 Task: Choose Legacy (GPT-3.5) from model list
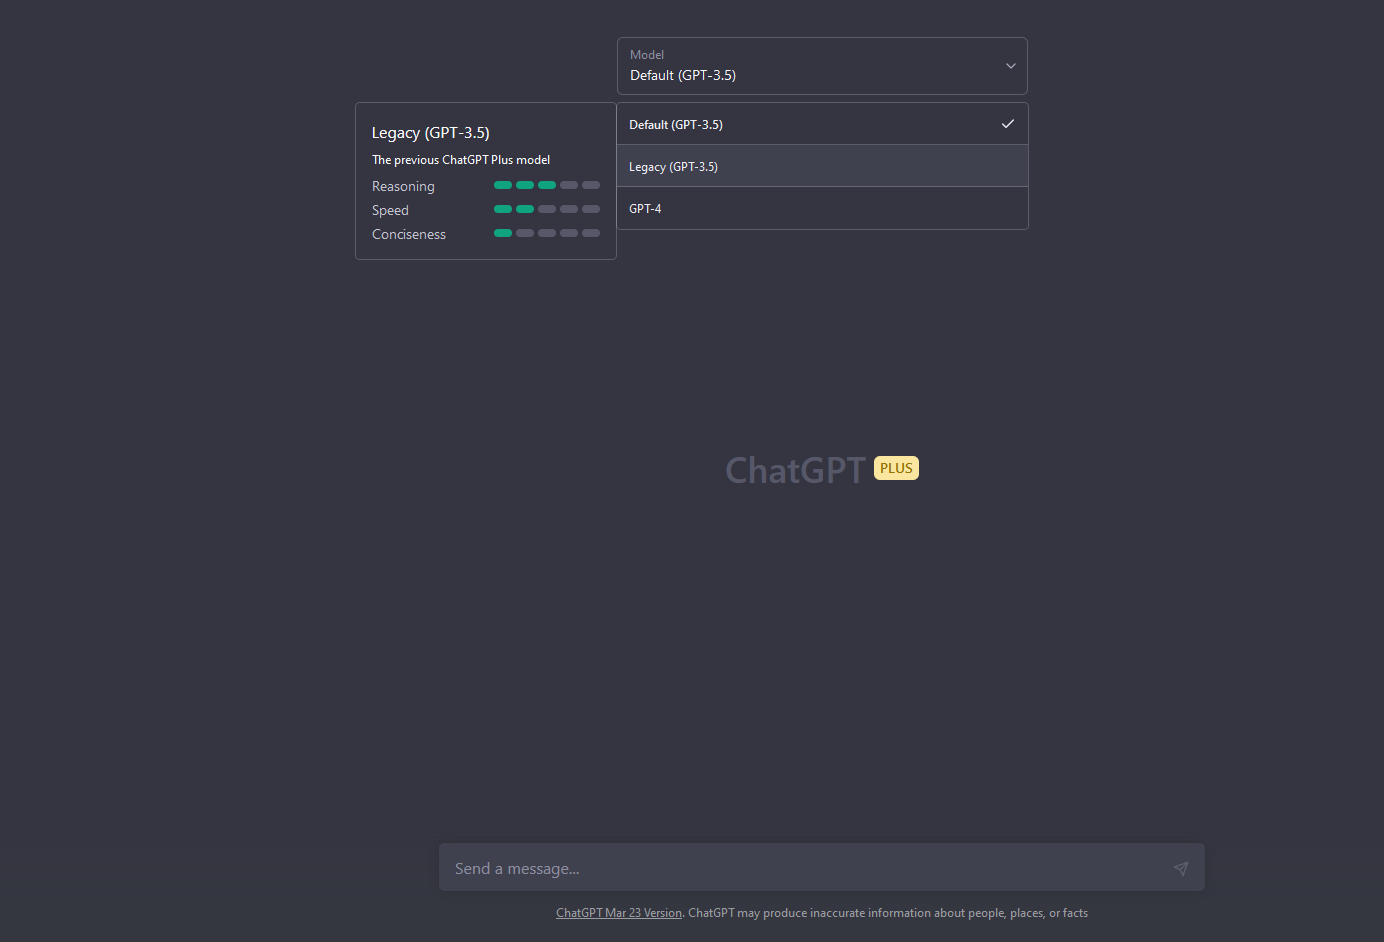(x=822, y=166)
